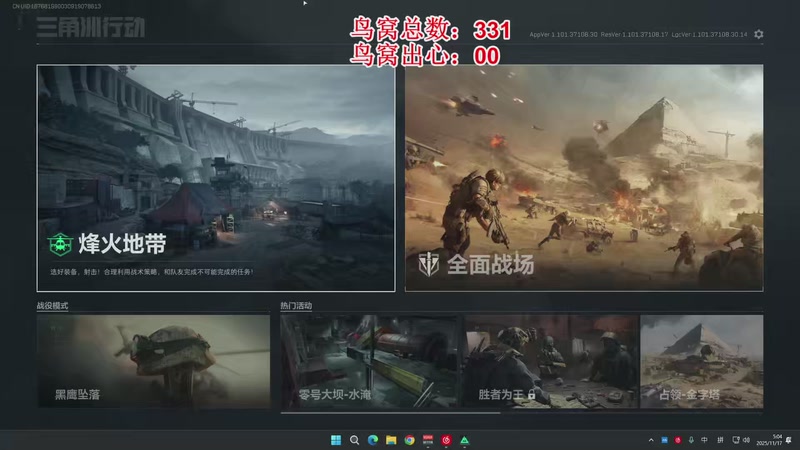
Task: Open the network status tray icon
Action: (x=736, y=440)
